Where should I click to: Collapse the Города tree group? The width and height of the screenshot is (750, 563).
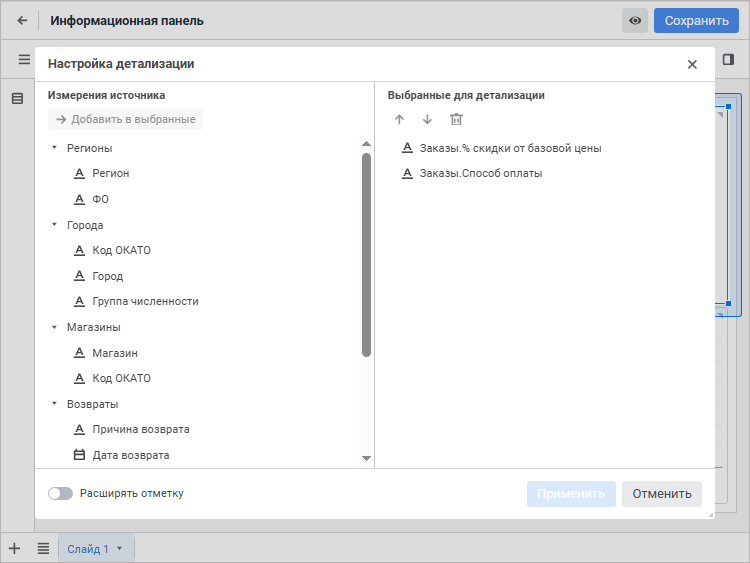[55, 225]
